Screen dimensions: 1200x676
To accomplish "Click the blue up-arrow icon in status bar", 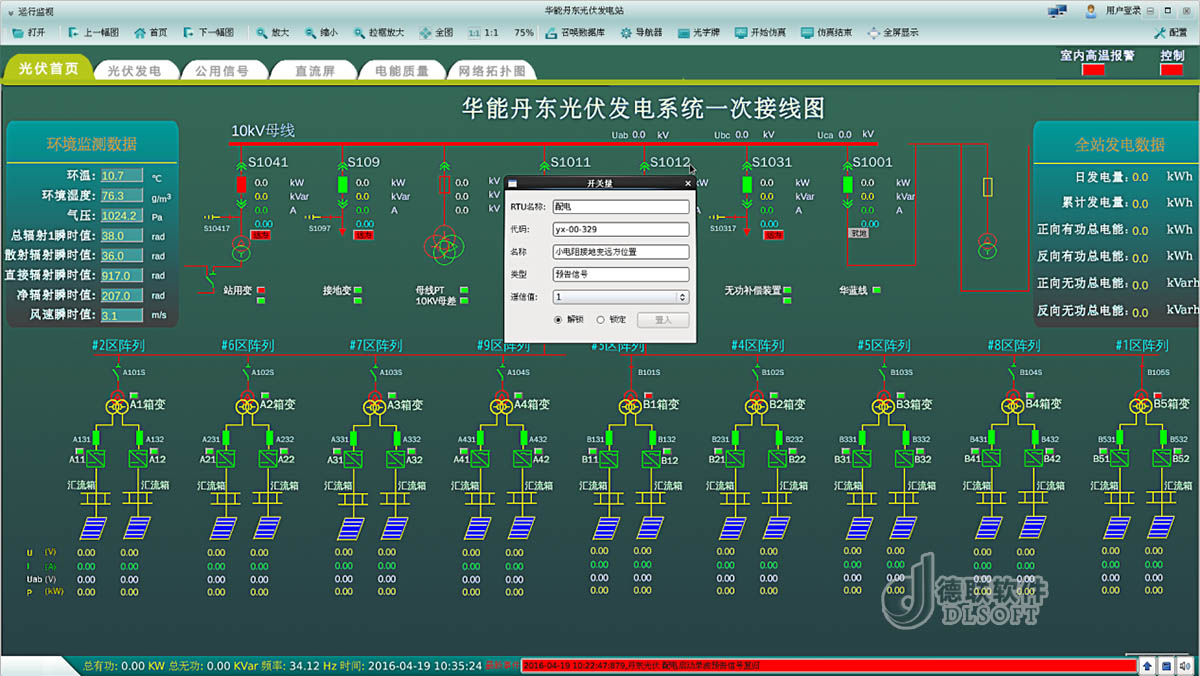I will (x=1147, y=665).
